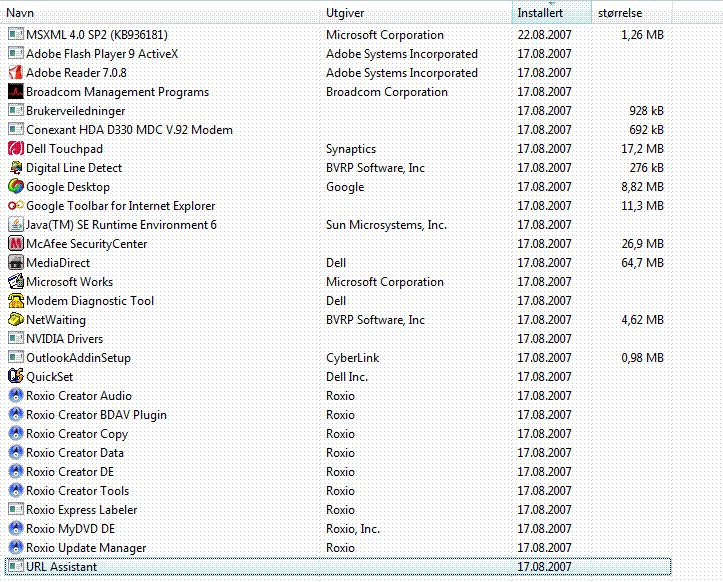Click the 1,26 MB size value
The image size is (723, 582).
642,35
